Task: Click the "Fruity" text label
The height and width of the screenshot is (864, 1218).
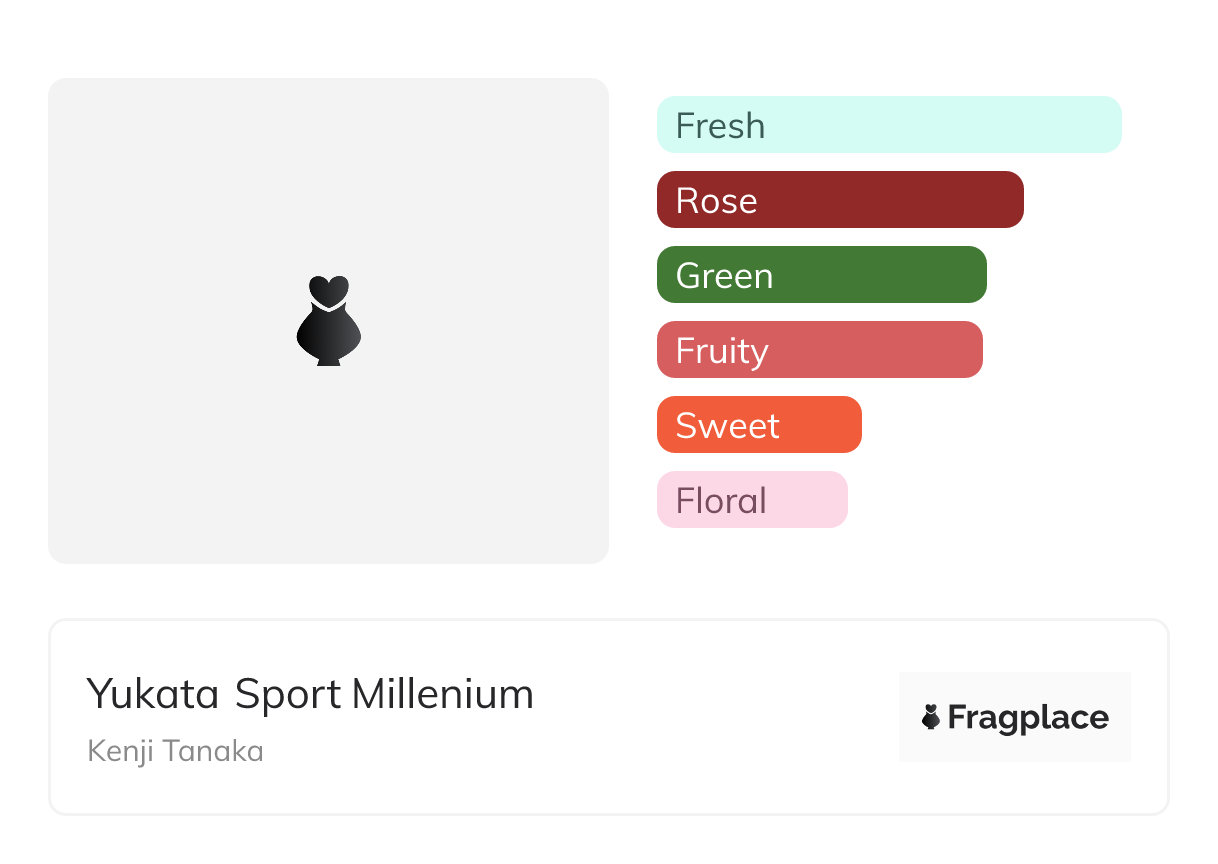Action: click(722, 351)
